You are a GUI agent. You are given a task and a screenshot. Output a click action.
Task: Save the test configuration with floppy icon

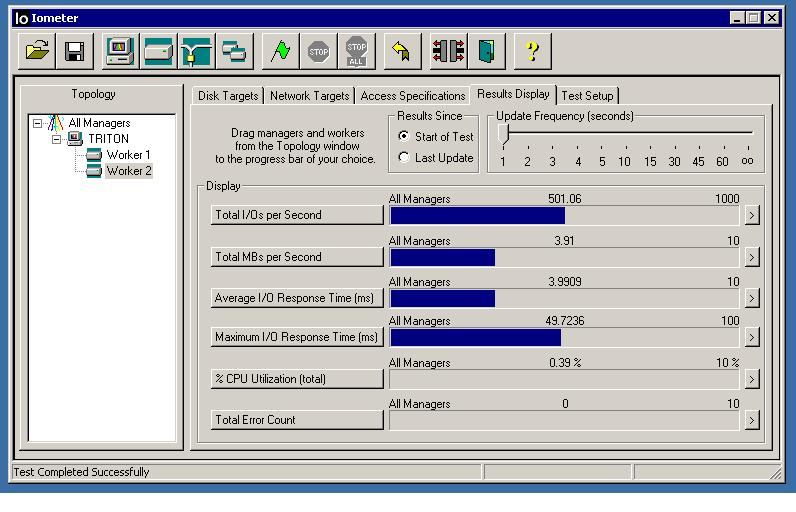coord(75,51)
